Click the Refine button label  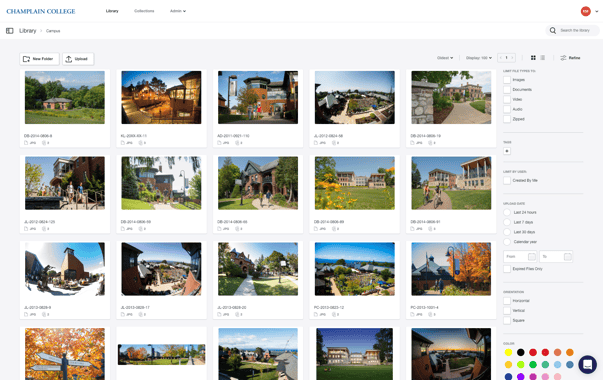click(x=575, y=58)
